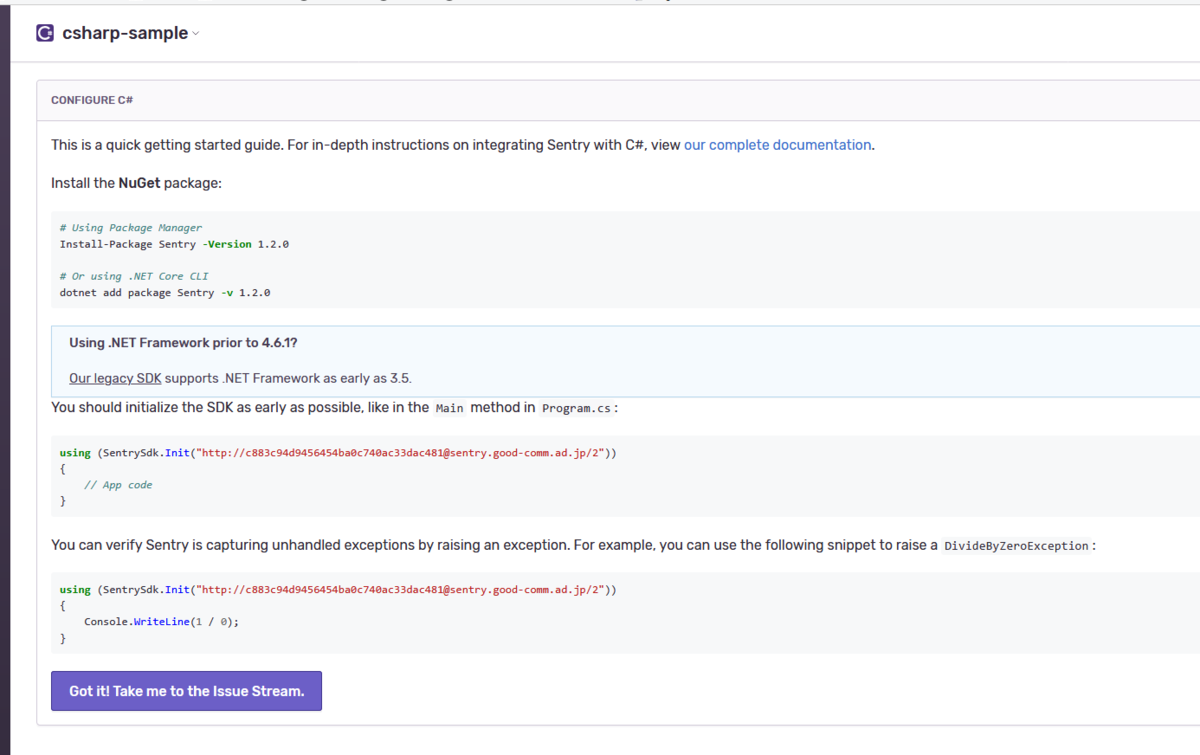Click the Install-Package Sentry command line

coord(174,244)
